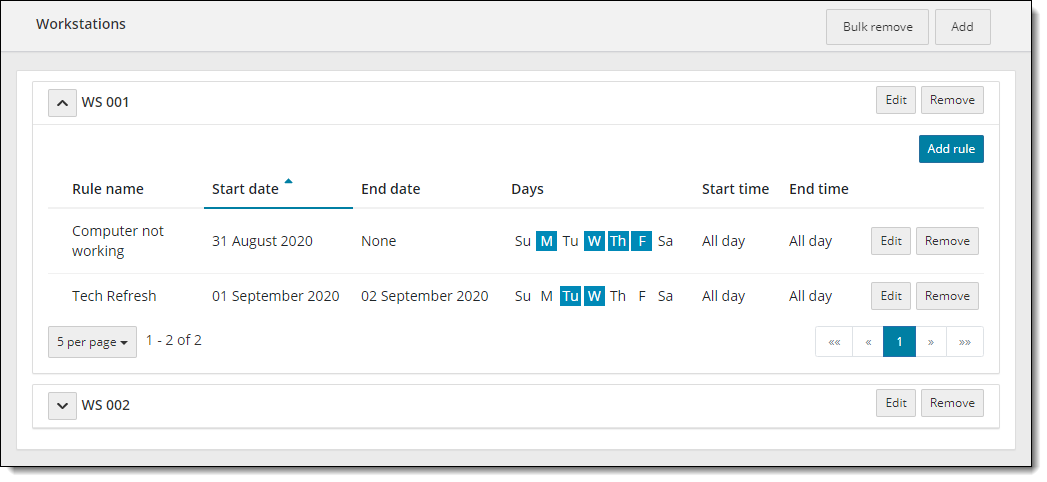Toggle Tuesday on Tech Refresh rule

570,296
